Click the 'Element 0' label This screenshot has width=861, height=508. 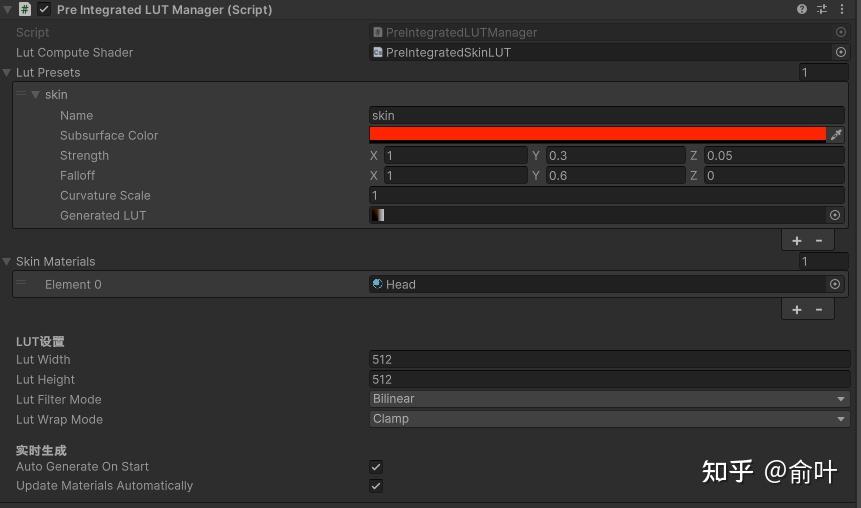click(73, 284)
